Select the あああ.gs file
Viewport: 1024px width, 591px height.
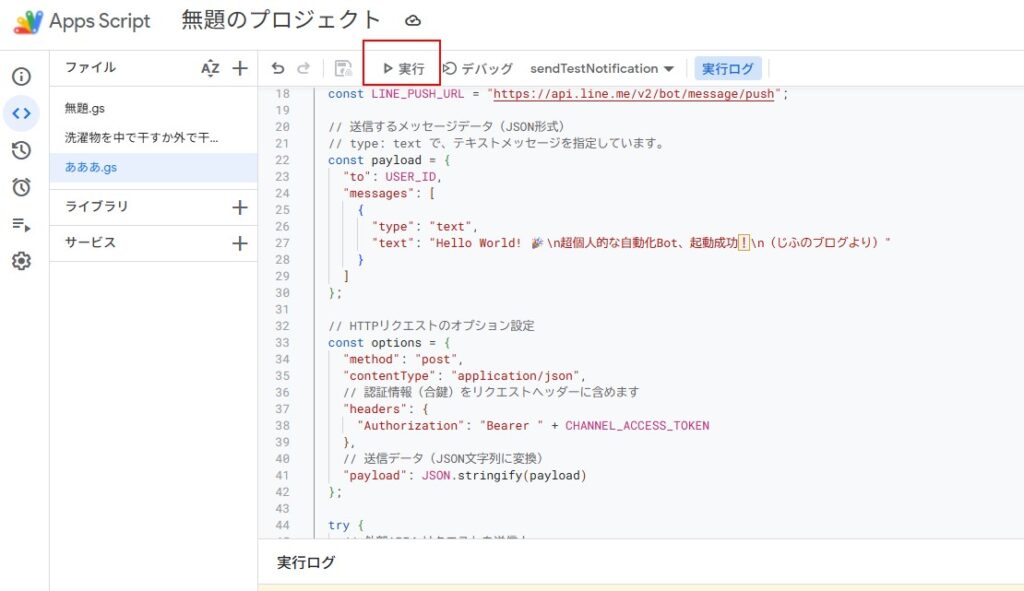click(90, 167)
